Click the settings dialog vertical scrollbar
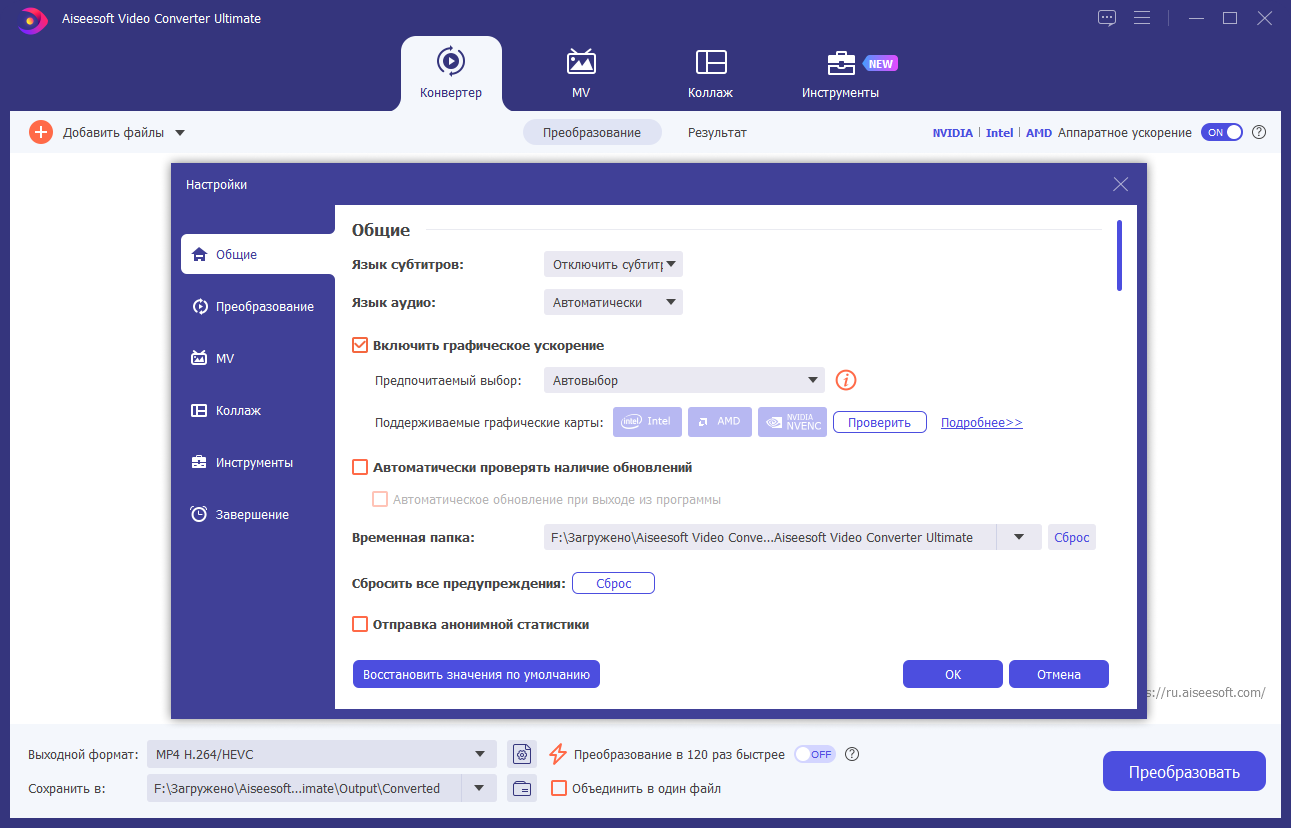The height and width of the screenshot is (828, 1291). click(x=1119, y=256)
